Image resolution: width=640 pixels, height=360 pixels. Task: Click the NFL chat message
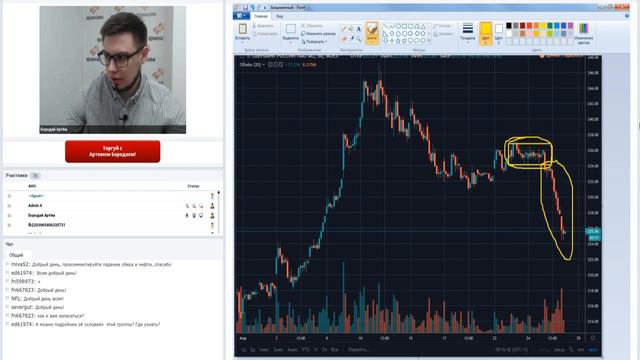(38, 299)
